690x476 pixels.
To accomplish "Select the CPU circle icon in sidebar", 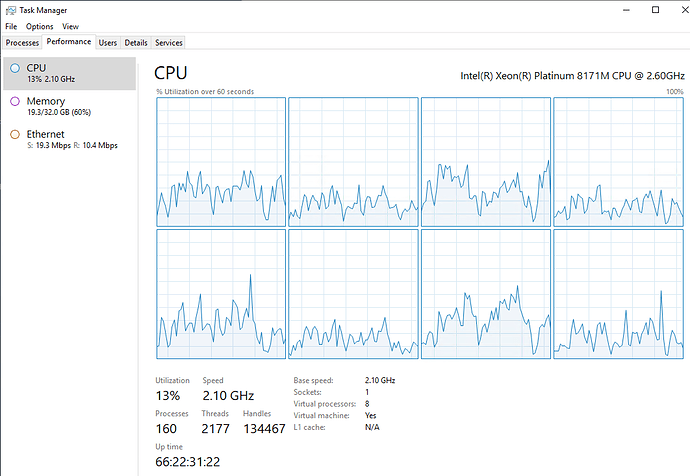I will click(14, 68).
